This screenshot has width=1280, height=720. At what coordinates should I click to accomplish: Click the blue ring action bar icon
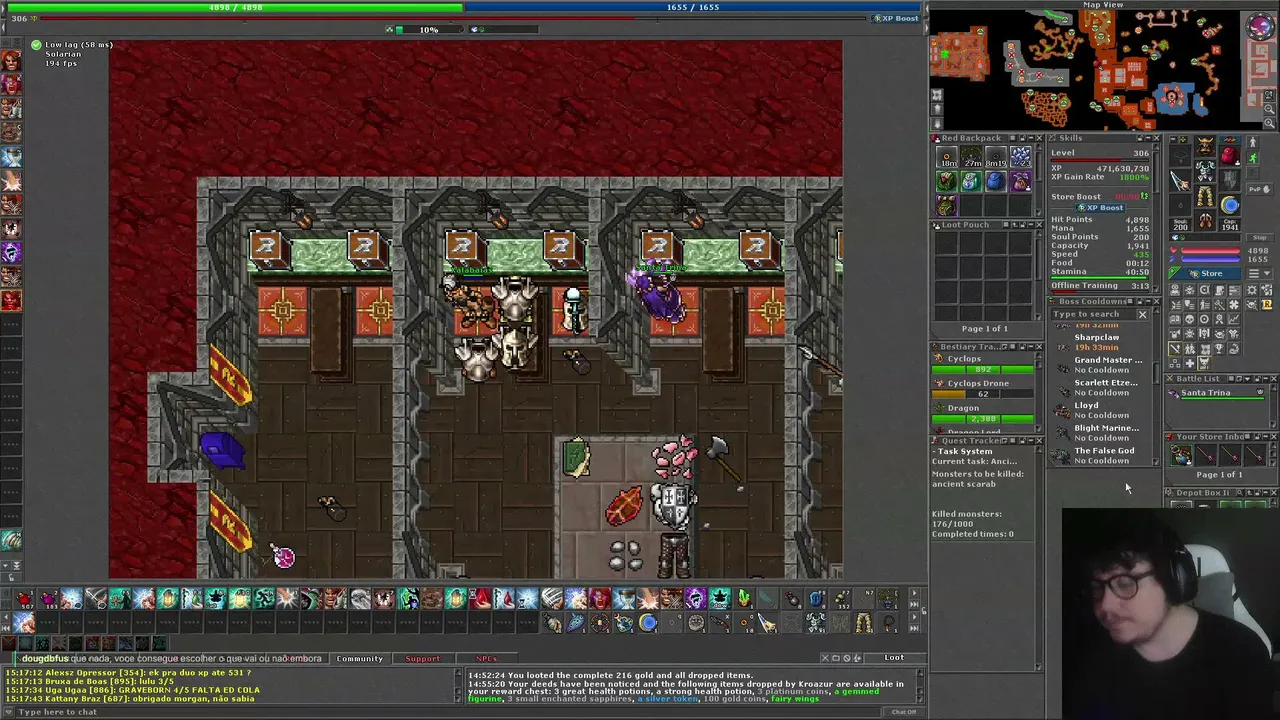point(648,624)
